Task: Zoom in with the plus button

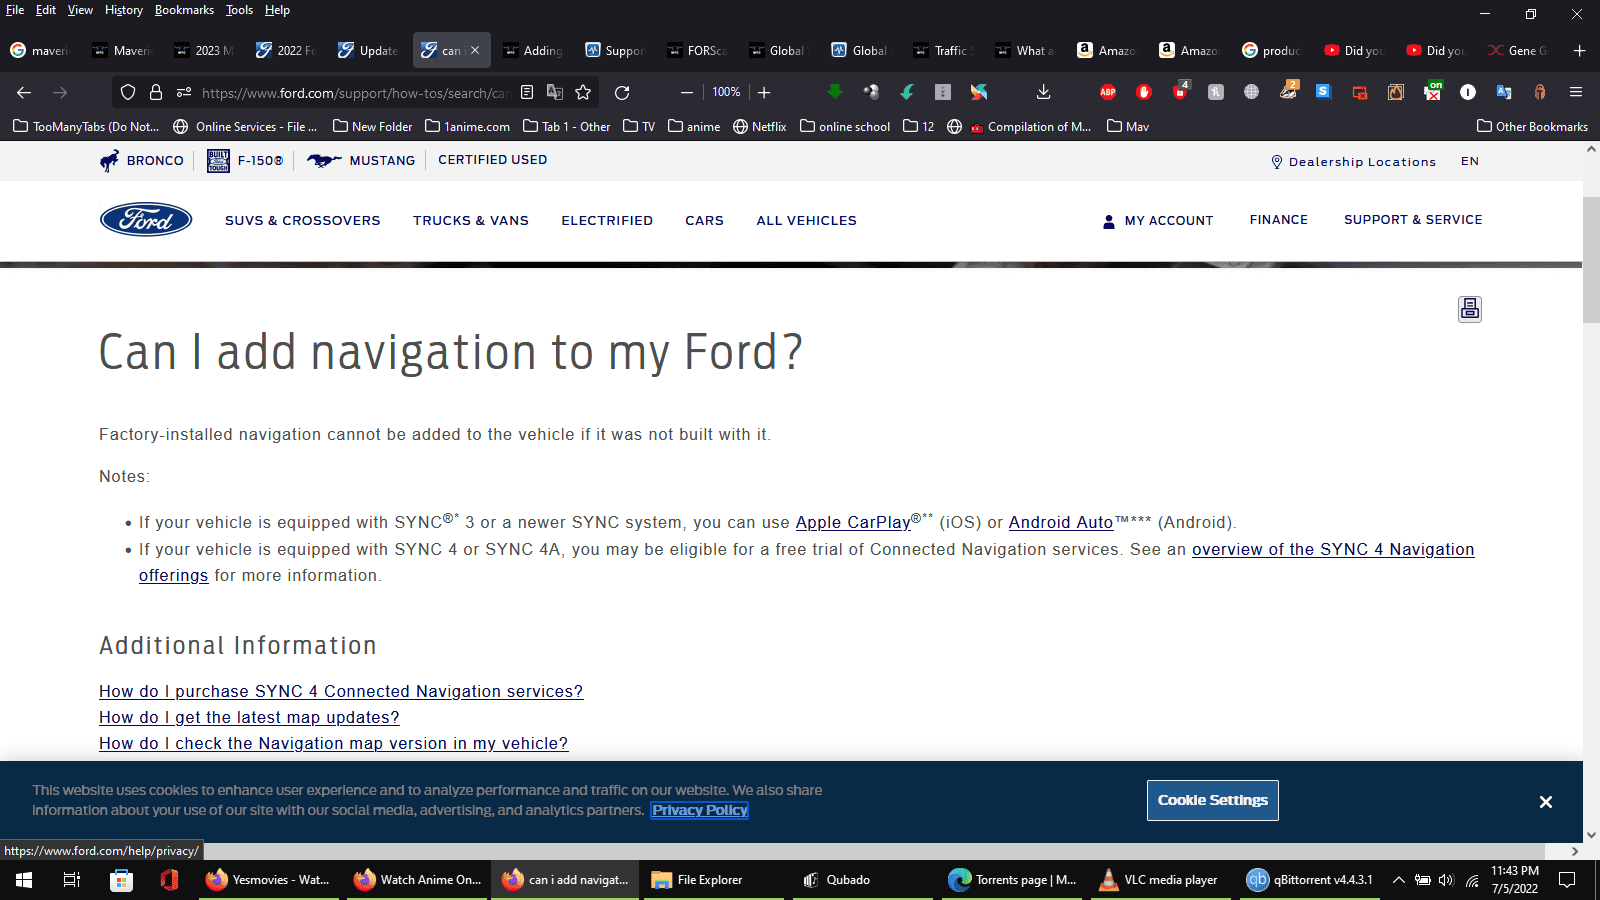Action: [764, 92]
